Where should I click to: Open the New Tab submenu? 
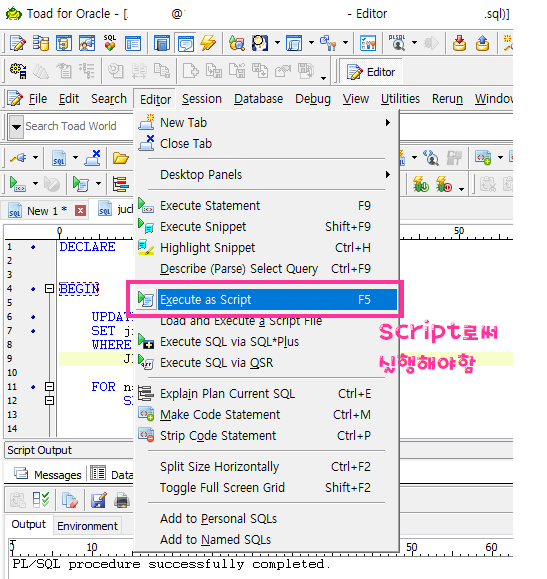coord(266,123)
